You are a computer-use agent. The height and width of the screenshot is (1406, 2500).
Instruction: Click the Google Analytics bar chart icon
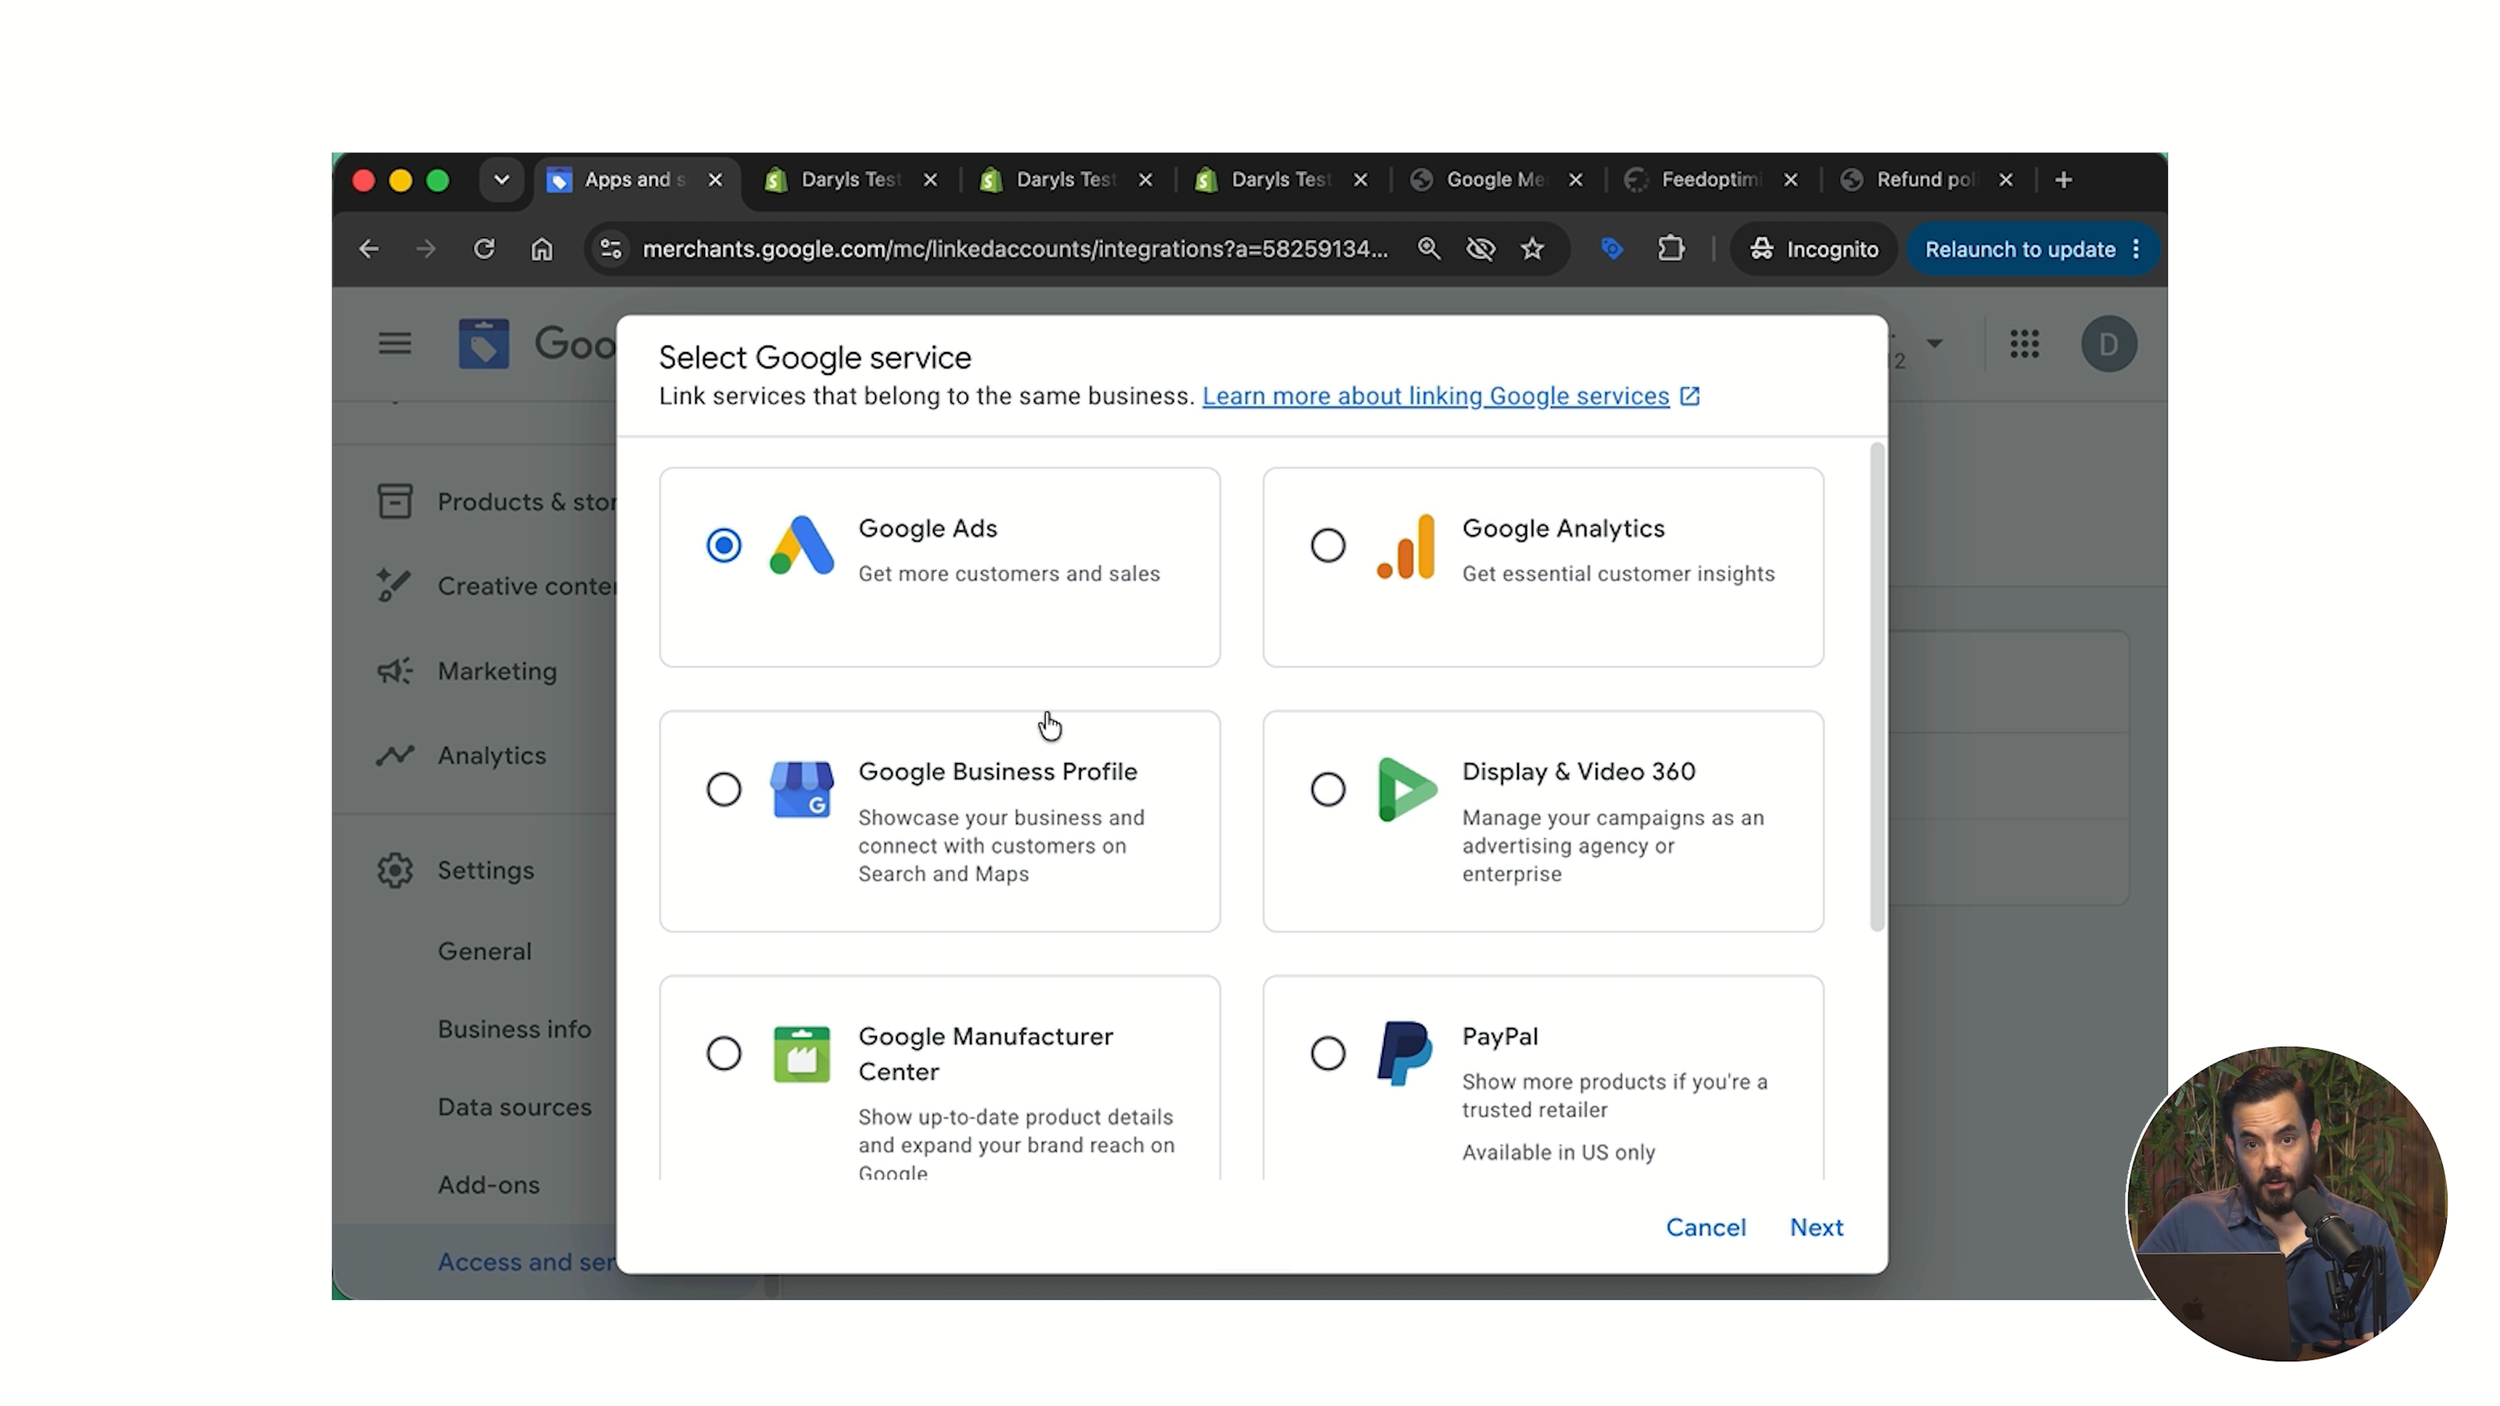pos(1406,546)
